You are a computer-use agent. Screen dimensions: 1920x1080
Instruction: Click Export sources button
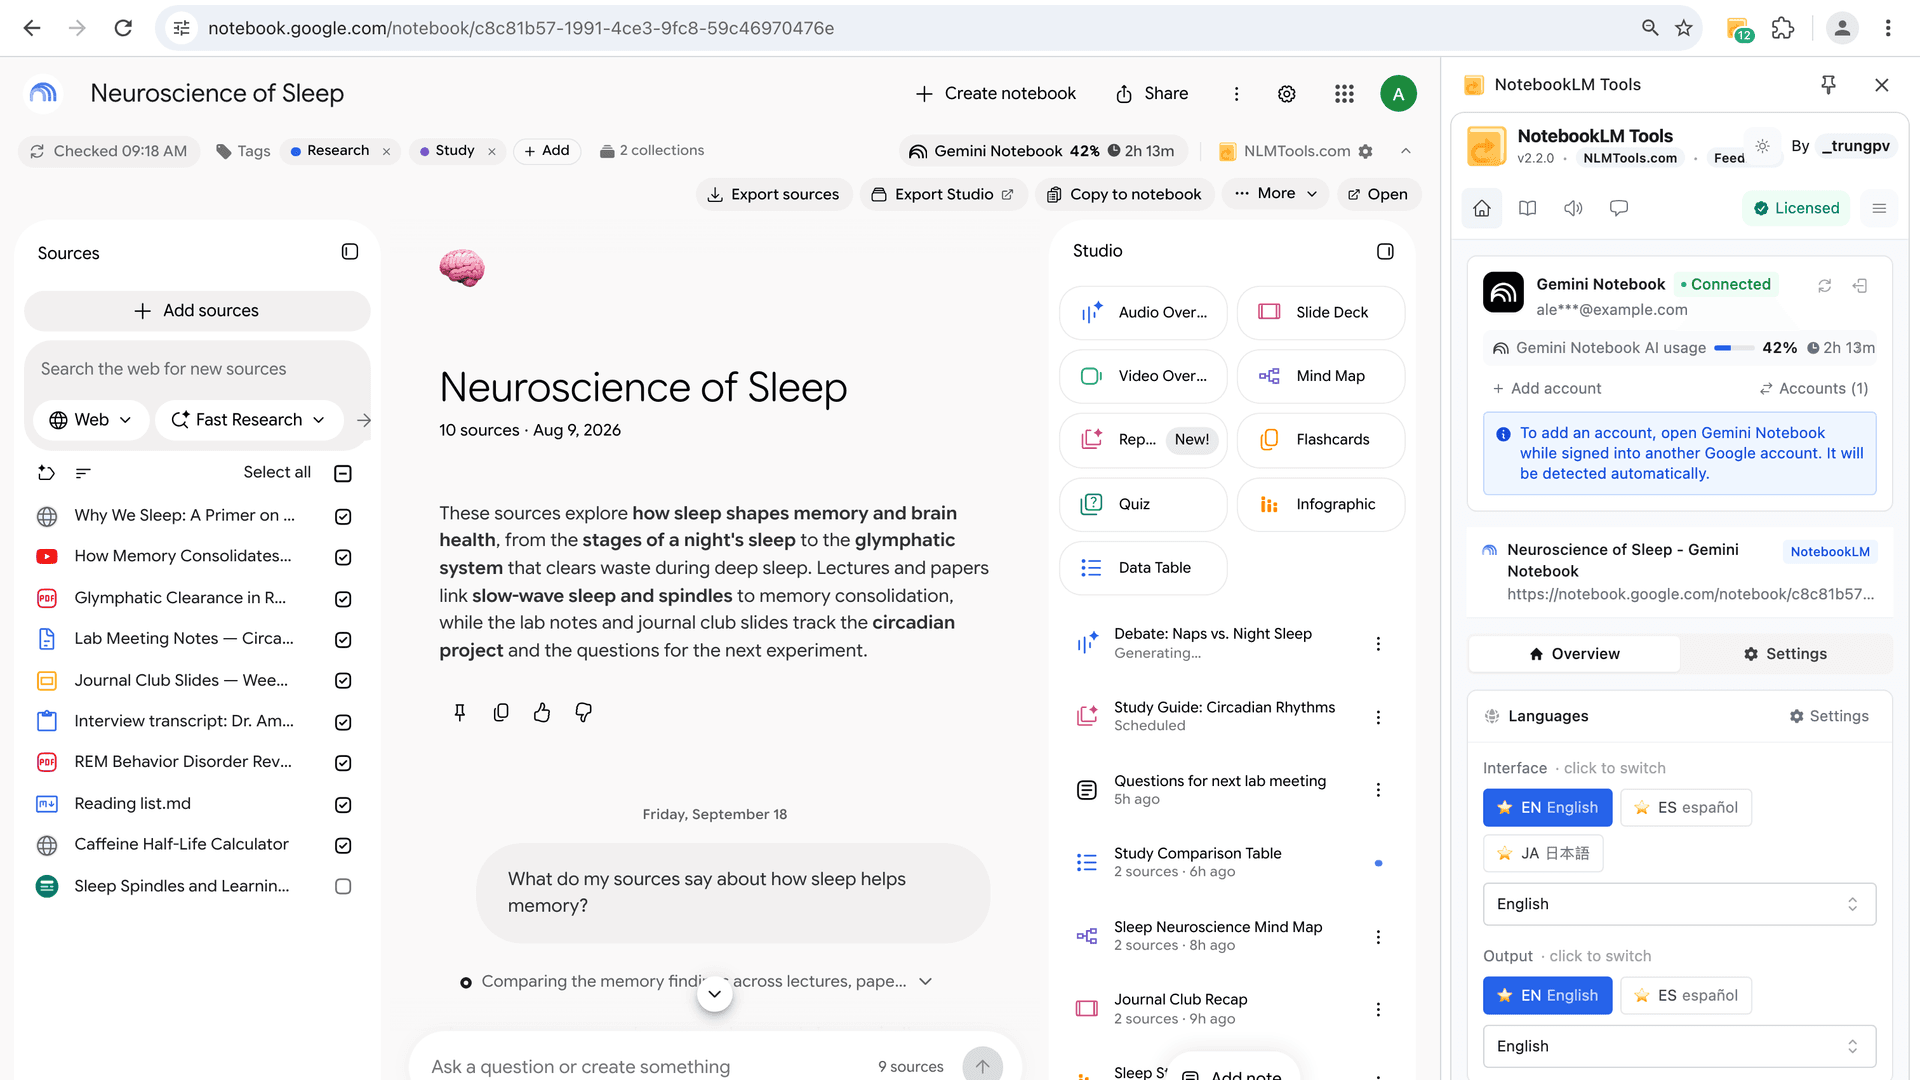[x=773, y=194]
